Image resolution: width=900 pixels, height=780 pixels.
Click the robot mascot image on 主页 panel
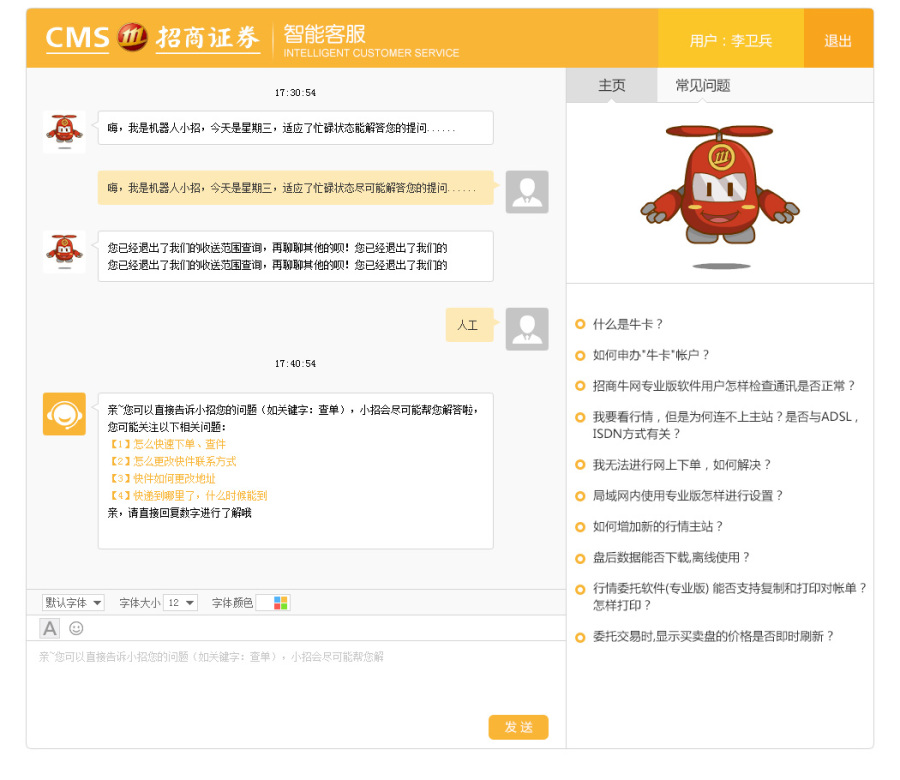pos(720,185)
